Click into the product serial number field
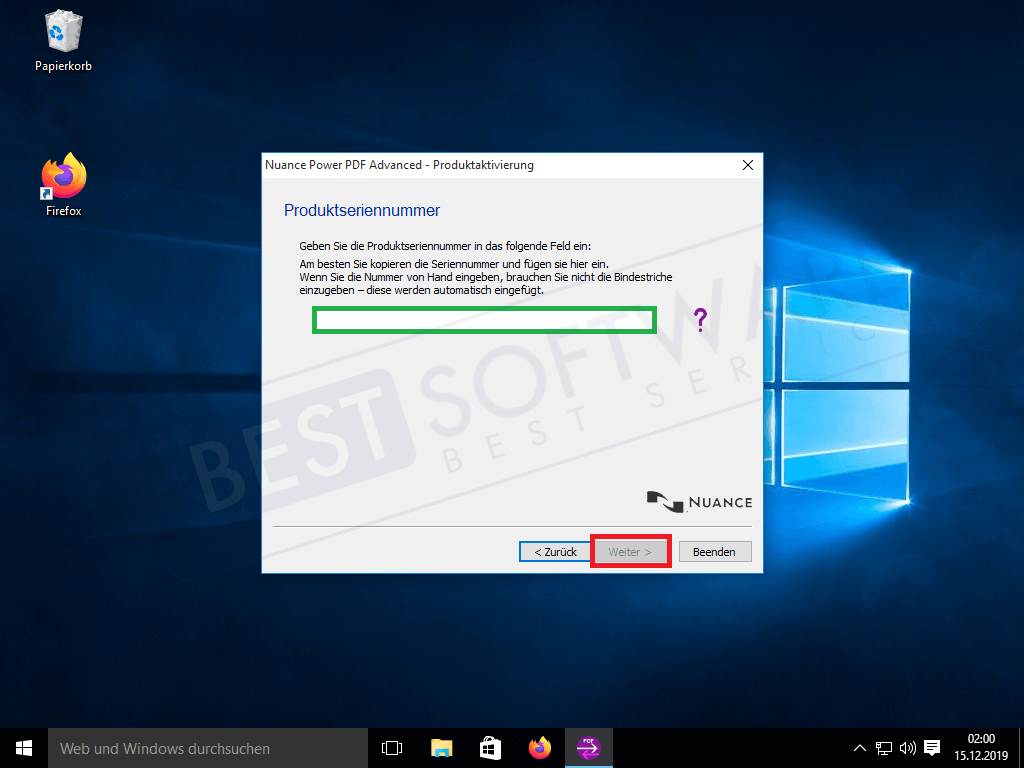Viewport: 1024px width, 768px height. tap(485, 320)
